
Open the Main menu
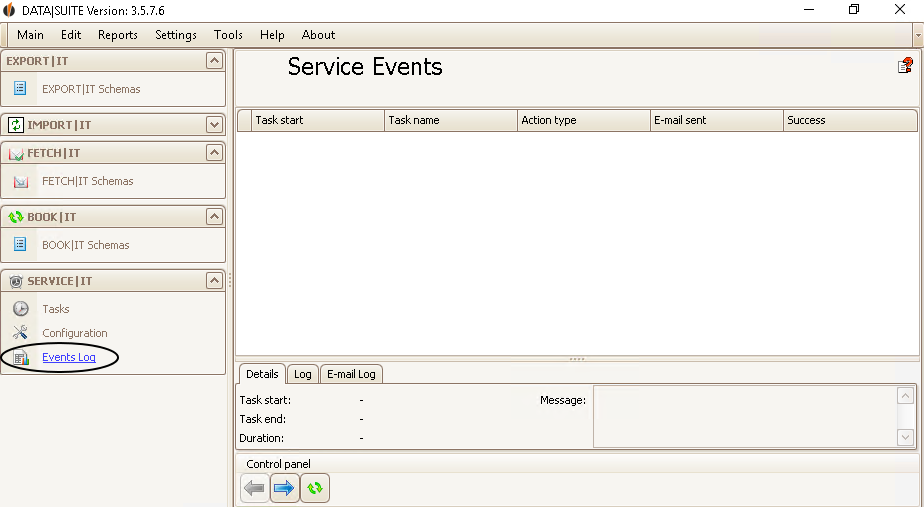point(30,35)
